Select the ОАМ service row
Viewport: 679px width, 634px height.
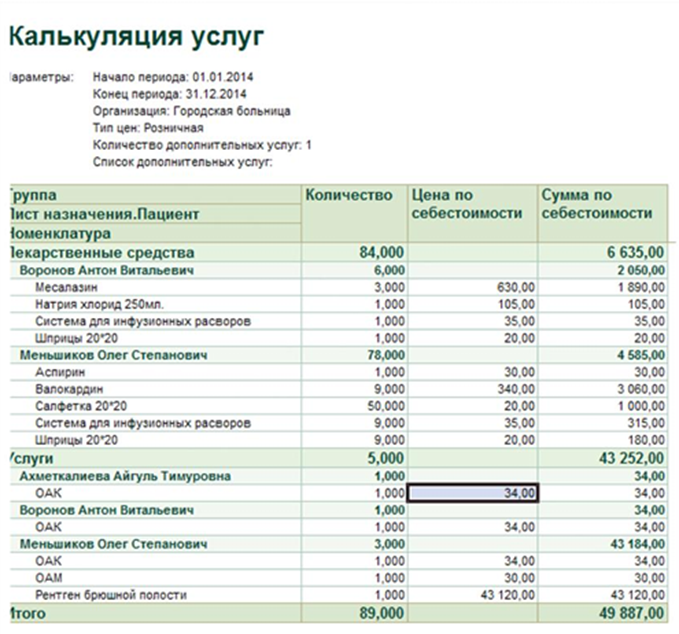(339, 578)
